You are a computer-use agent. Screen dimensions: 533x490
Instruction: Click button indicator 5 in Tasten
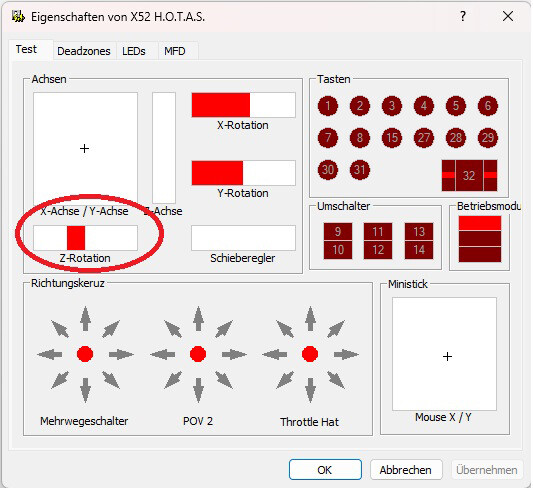click(455, 106)
